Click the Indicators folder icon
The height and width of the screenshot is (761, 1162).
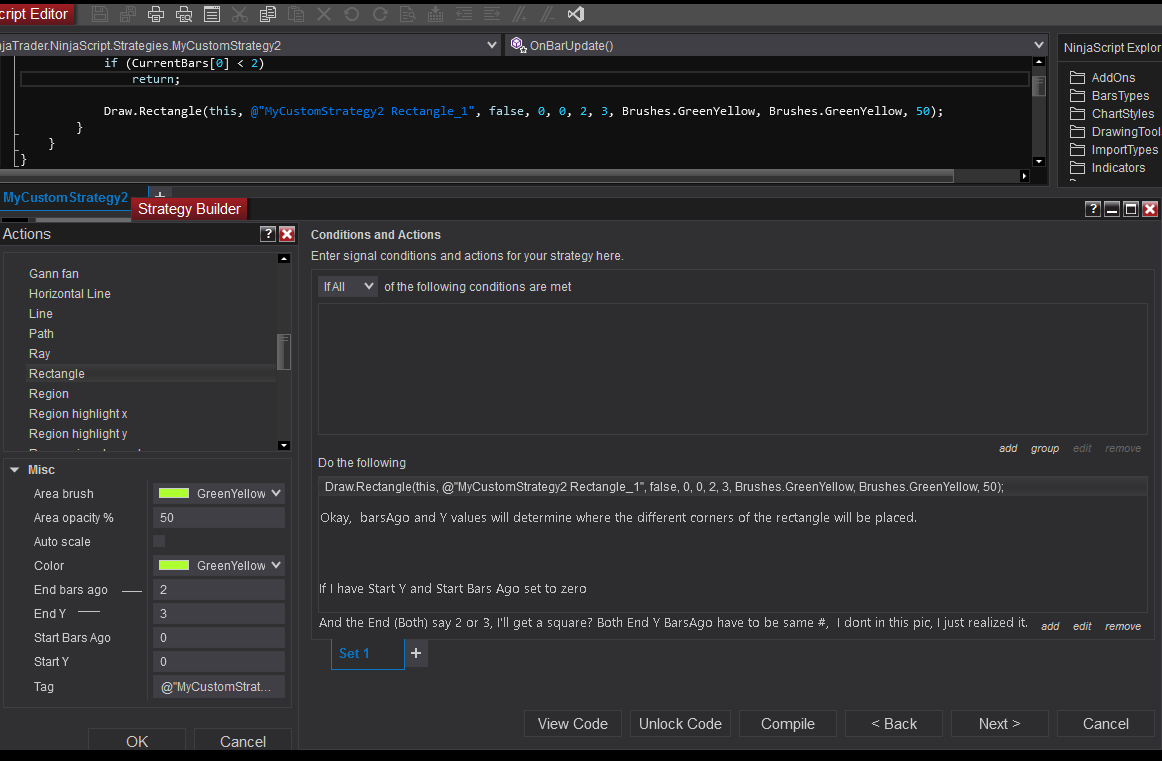[1077, 168]
